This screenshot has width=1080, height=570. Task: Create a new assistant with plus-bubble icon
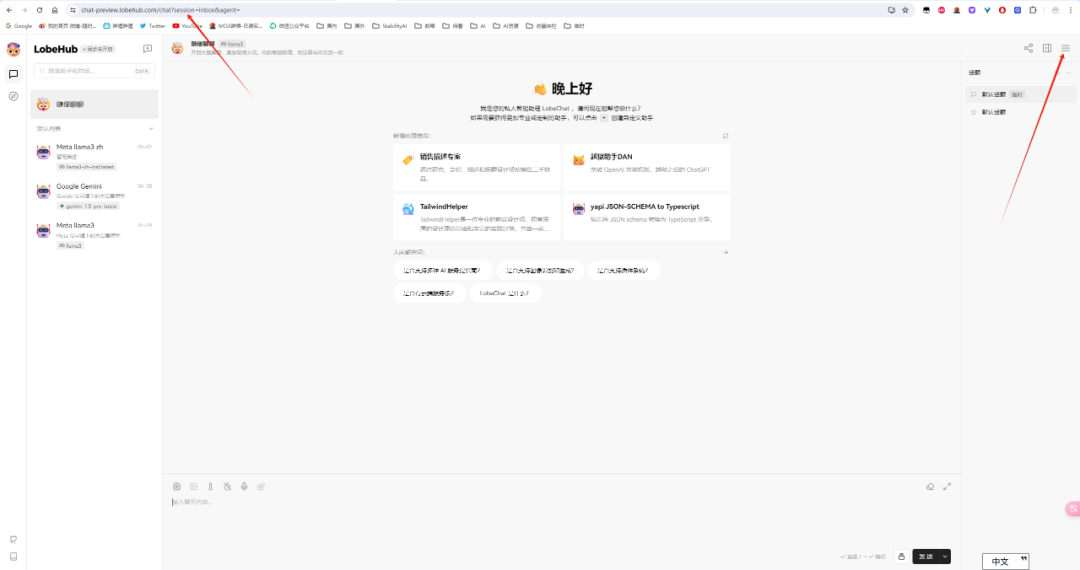click(x=147, y=49)
